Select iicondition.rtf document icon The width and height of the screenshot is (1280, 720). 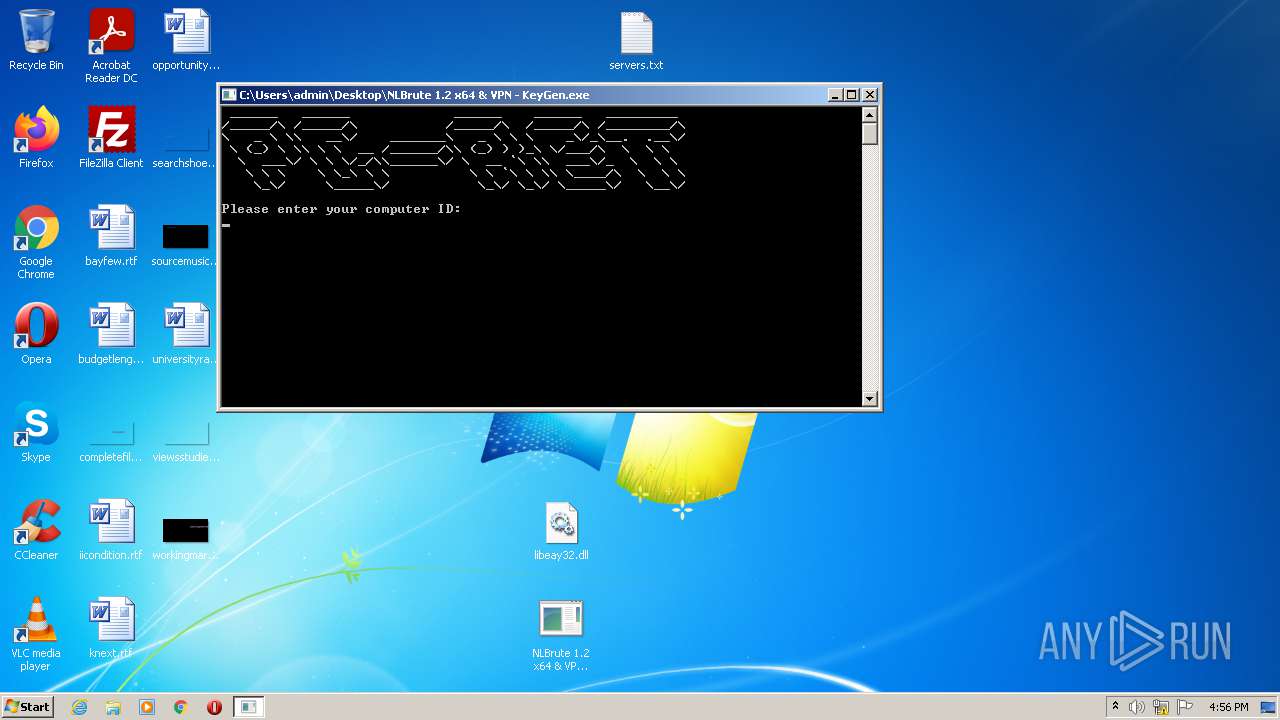point(111,530)
